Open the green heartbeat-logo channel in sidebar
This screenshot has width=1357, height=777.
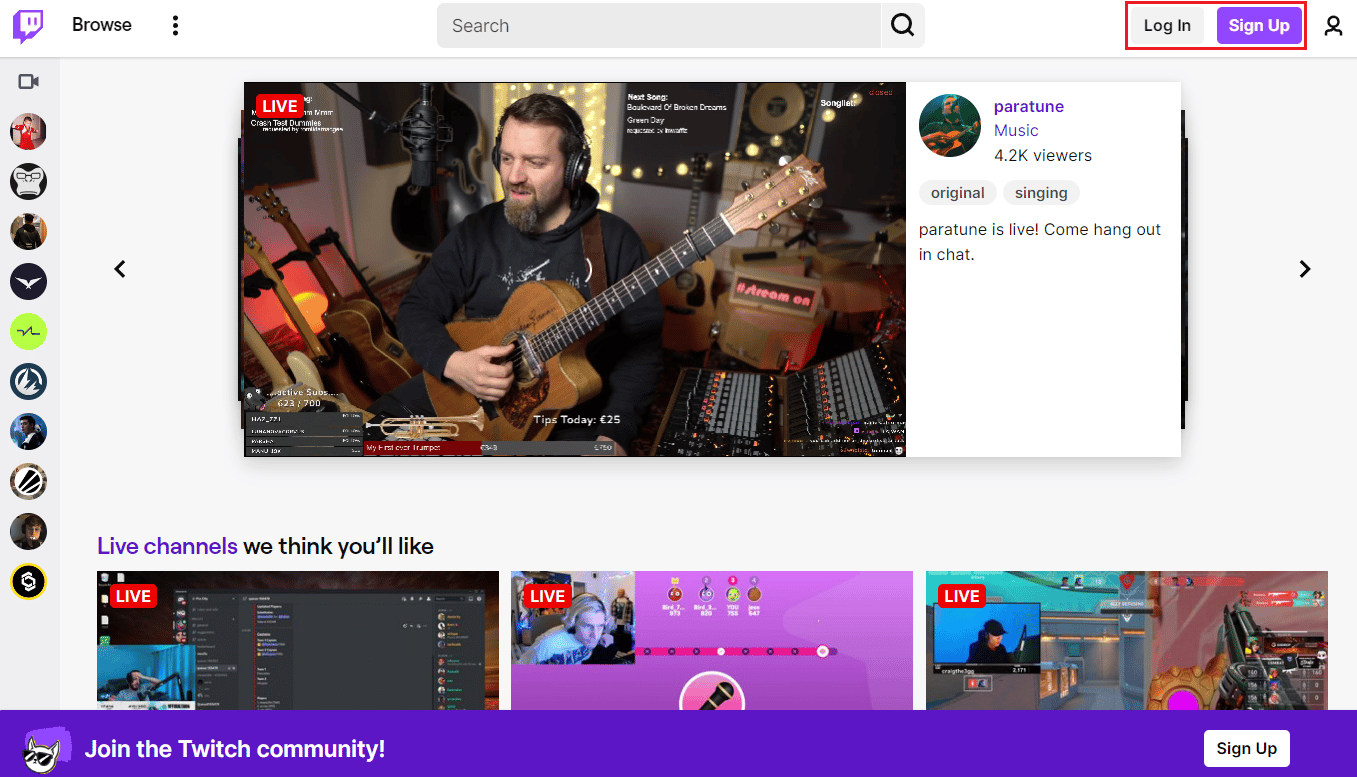tap(28, 331)
